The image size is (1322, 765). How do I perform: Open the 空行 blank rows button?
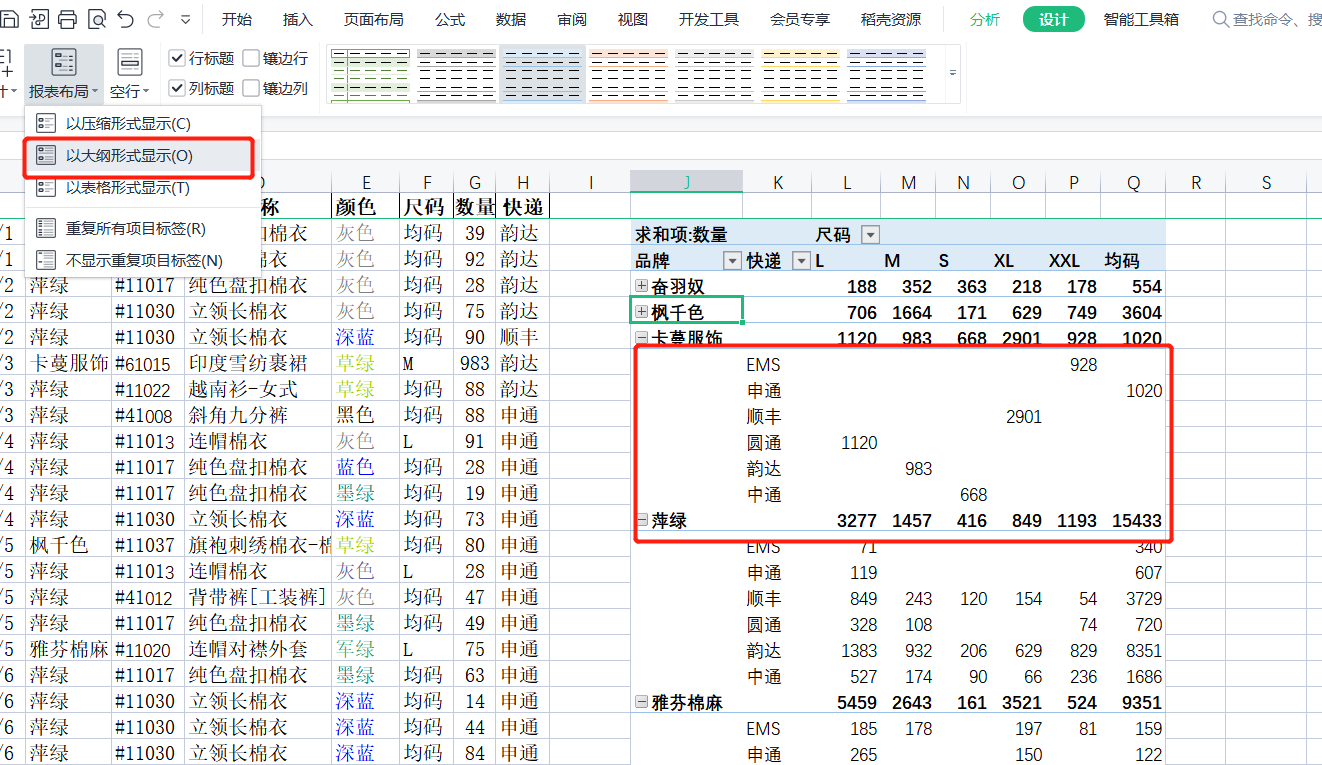pyautogui.click(x=129, y=74)
